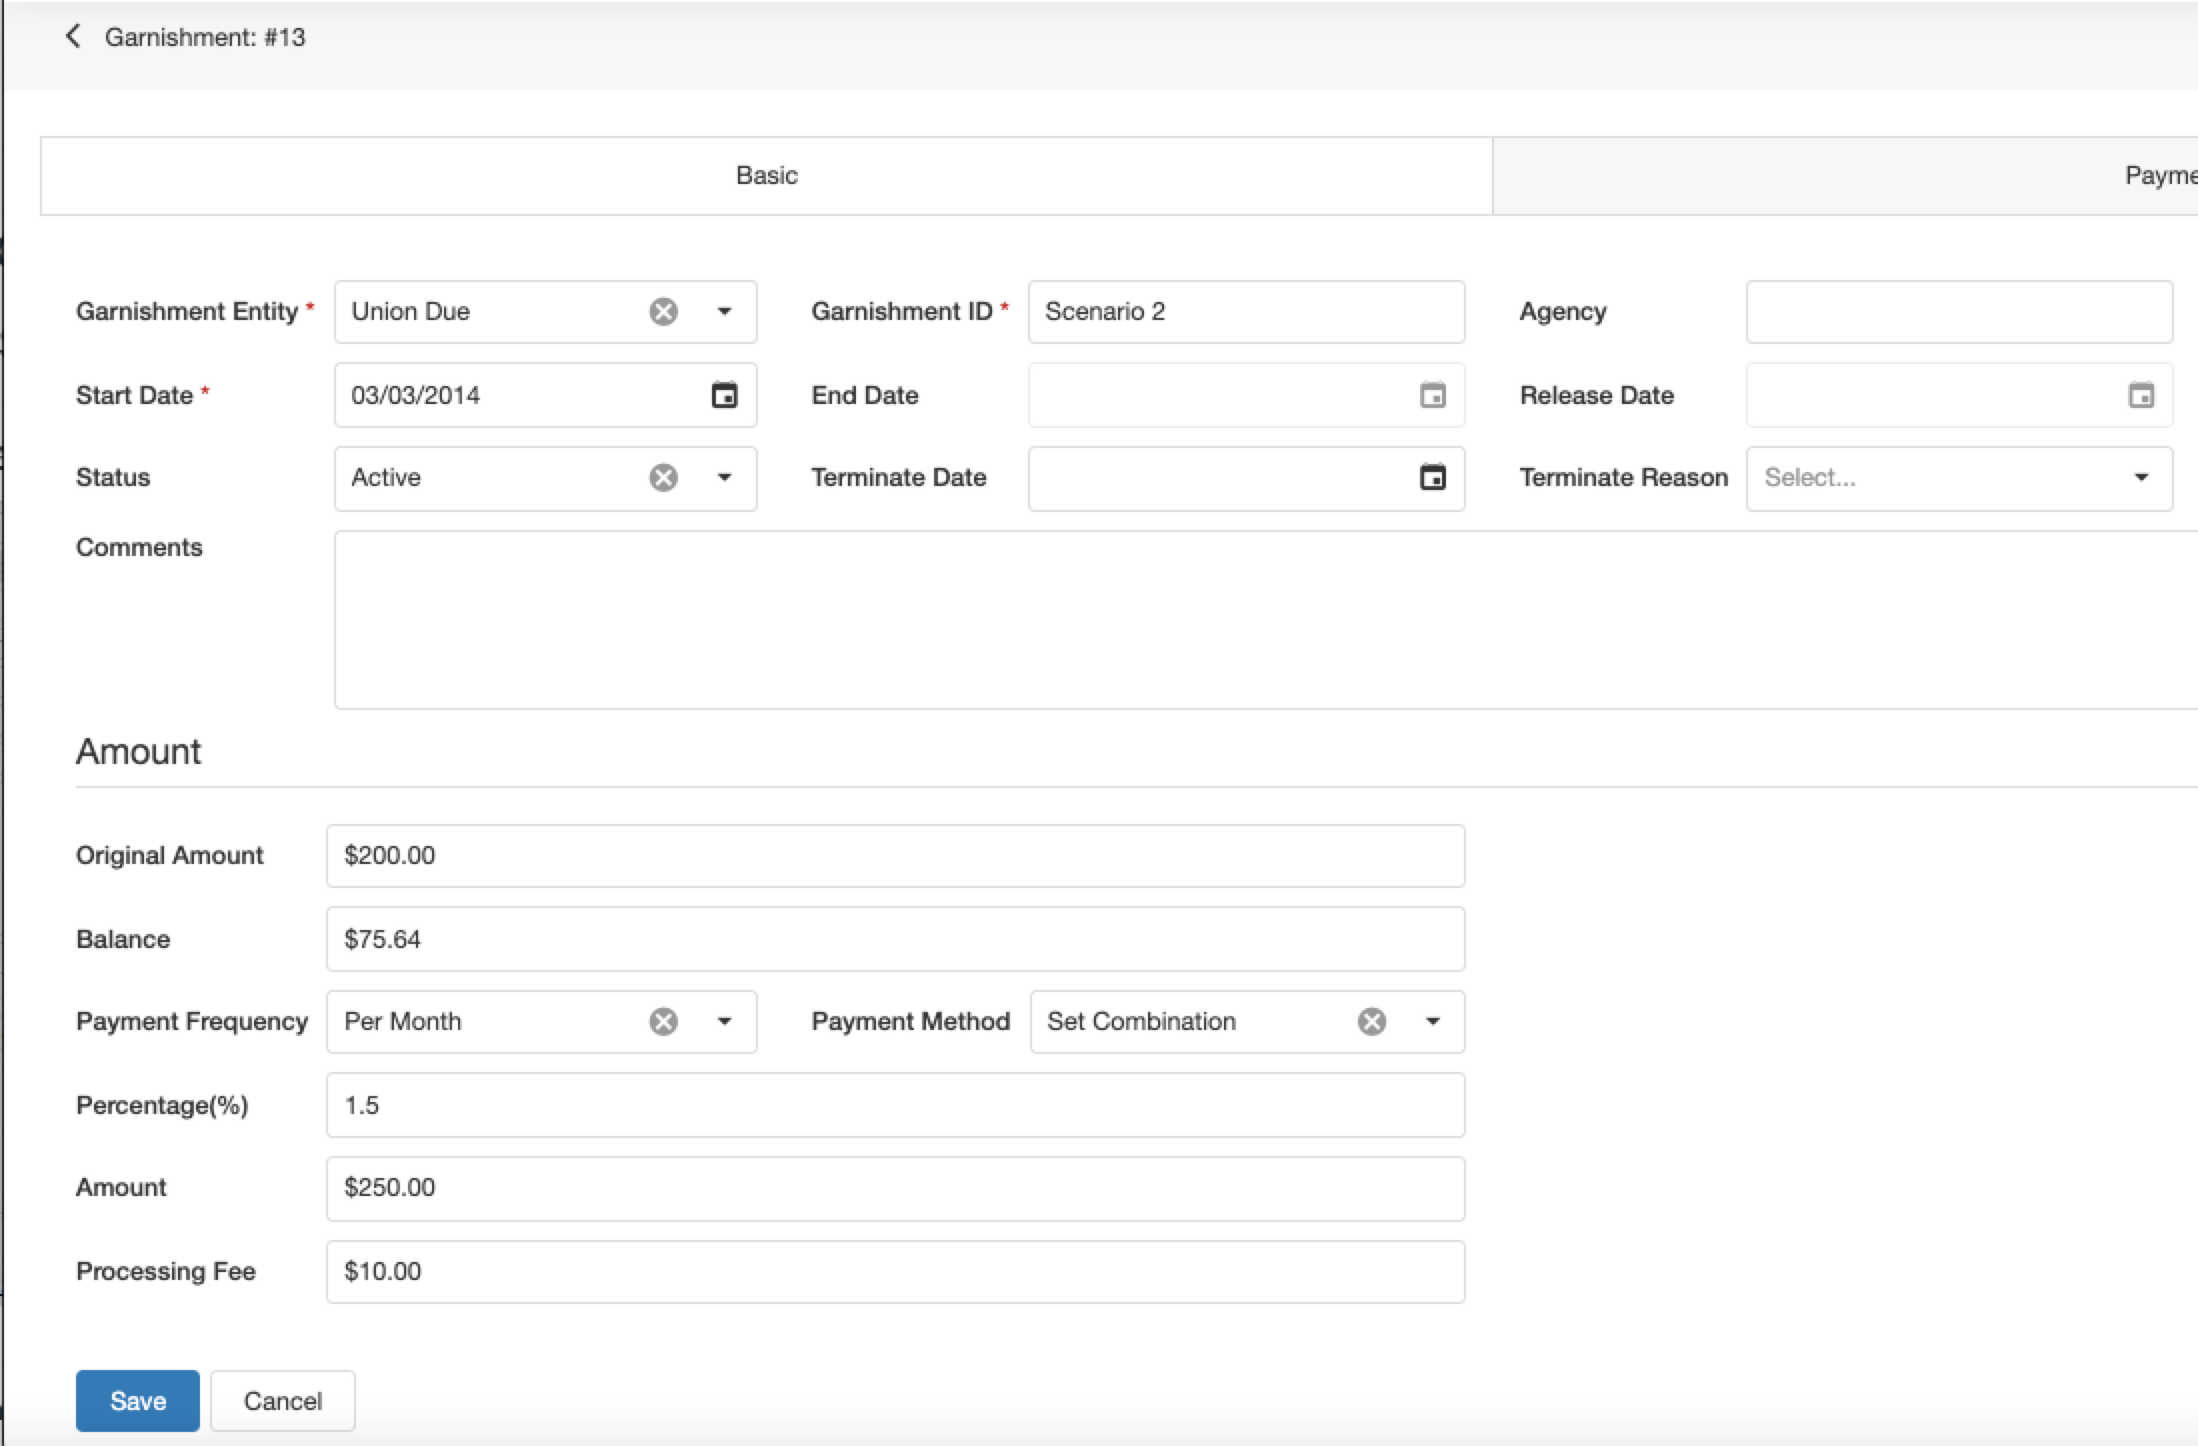The height and width of the screenshot is (1446, 2198).
Task: Clear the Active status value
Action: point(663,478)
